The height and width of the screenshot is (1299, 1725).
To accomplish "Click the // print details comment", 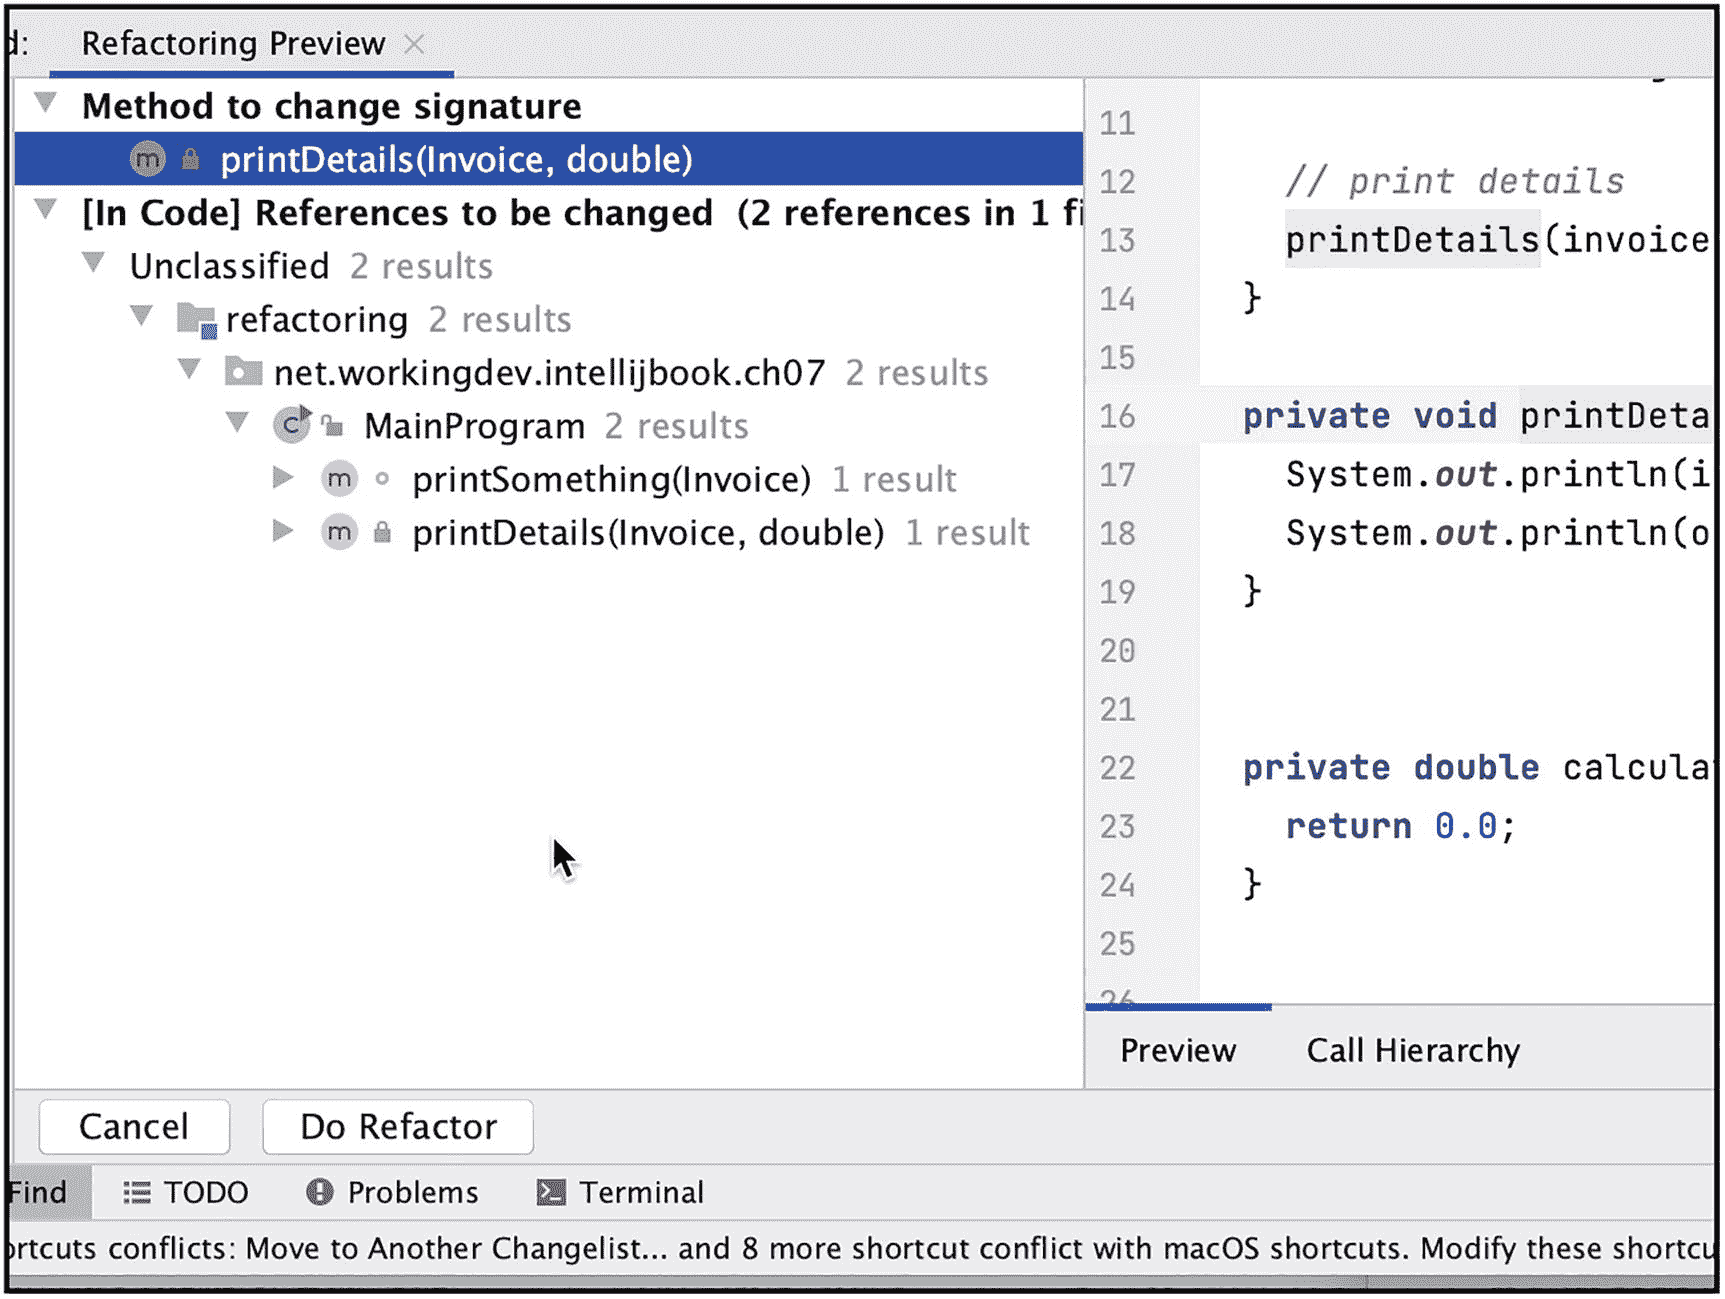I will click(x=1455, y=181).
